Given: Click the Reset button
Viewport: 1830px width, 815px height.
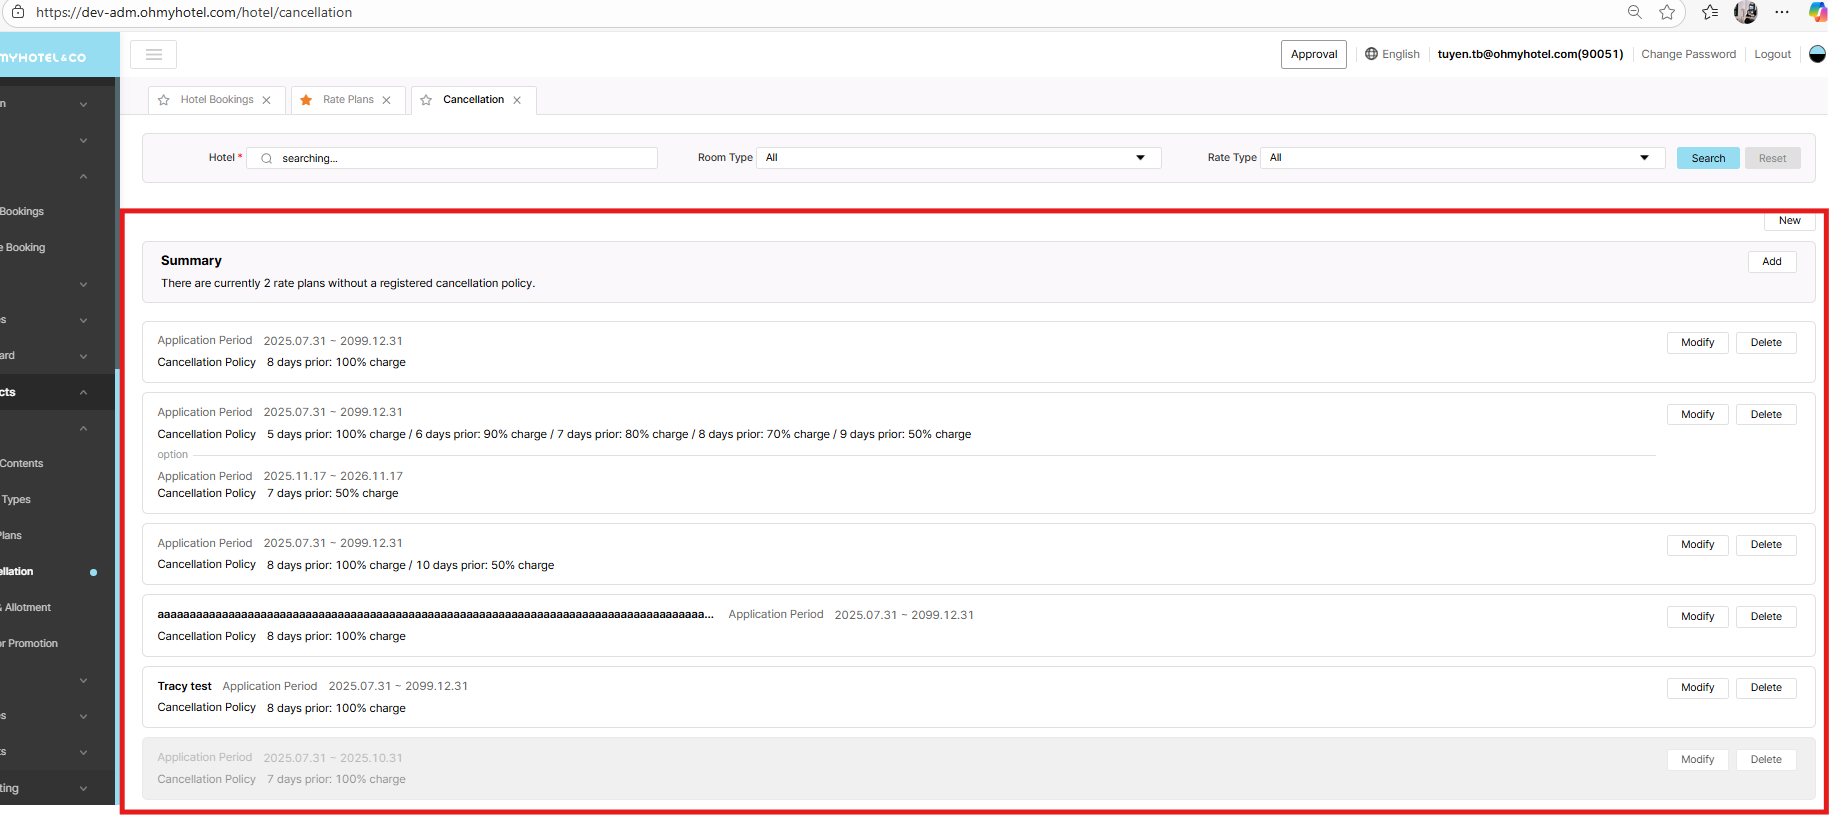Looking at the screenshot, I should click(x=1772, y=158).
